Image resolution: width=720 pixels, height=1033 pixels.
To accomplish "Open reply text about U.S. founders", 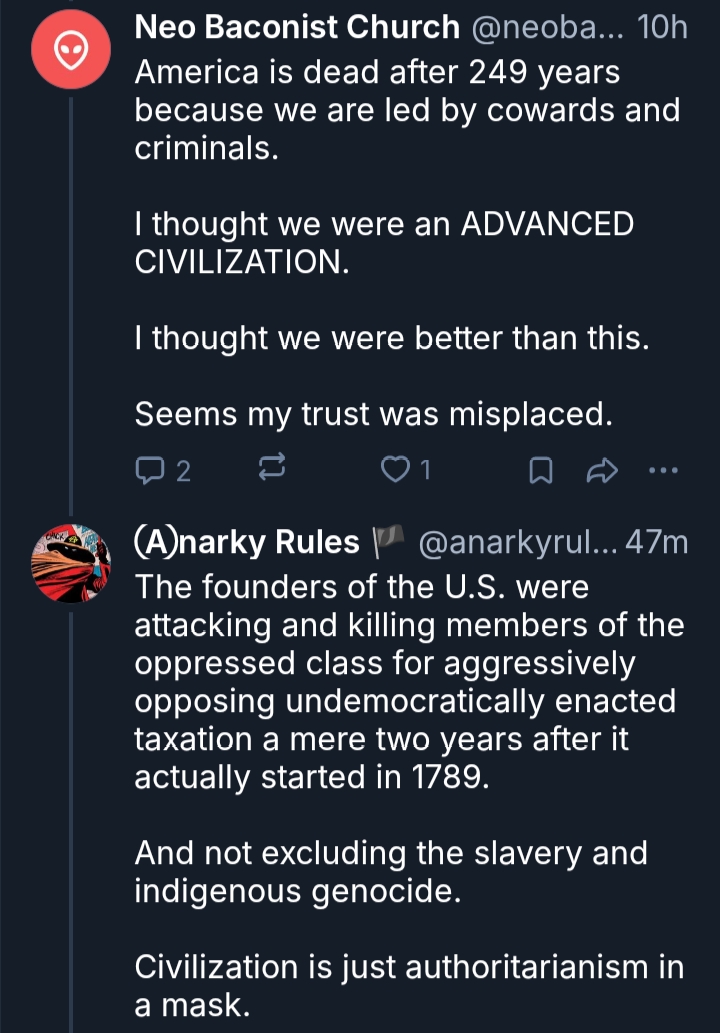I will 408,682.
